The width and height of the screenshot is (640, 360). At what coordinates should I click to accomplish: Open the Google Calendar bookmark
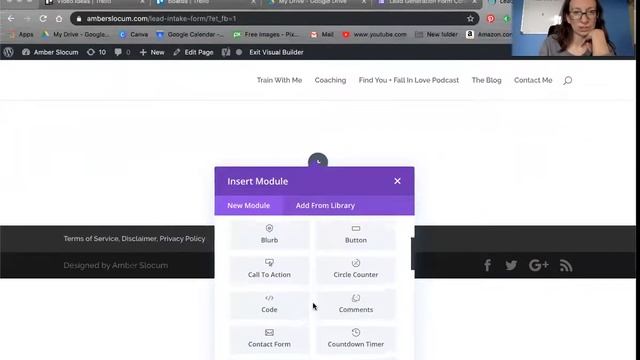tap(190, 35)
